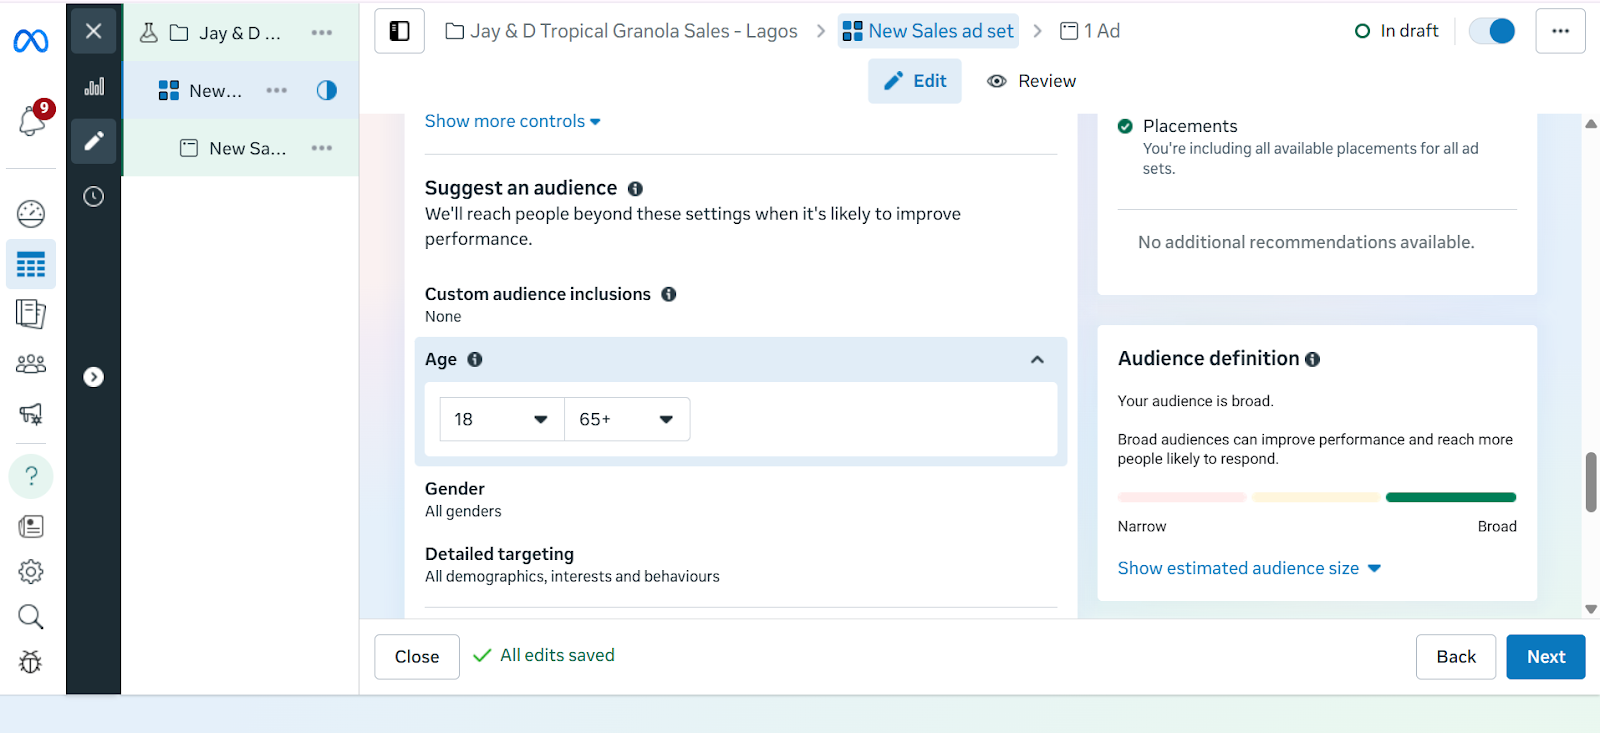Image resolution: width=1600 pixels, height=733 pixels.
Task: Click the Next button
Action: tap(1546, 657)
